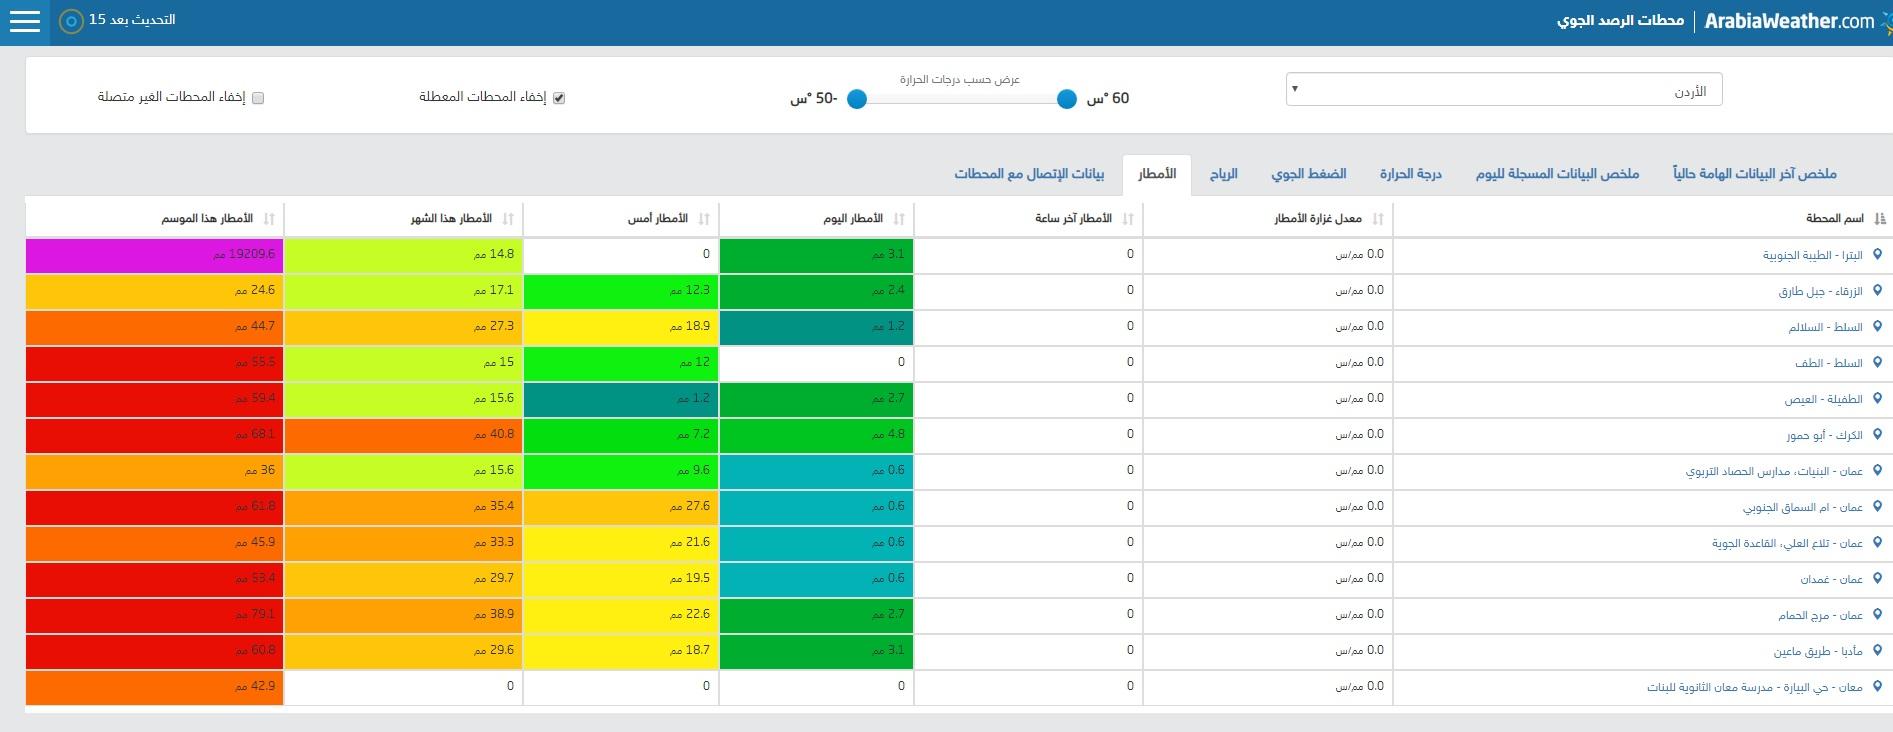
Task: Click map pin icon for الزرقاء - جبل طارق
Action: click(x=1877, y=291)
